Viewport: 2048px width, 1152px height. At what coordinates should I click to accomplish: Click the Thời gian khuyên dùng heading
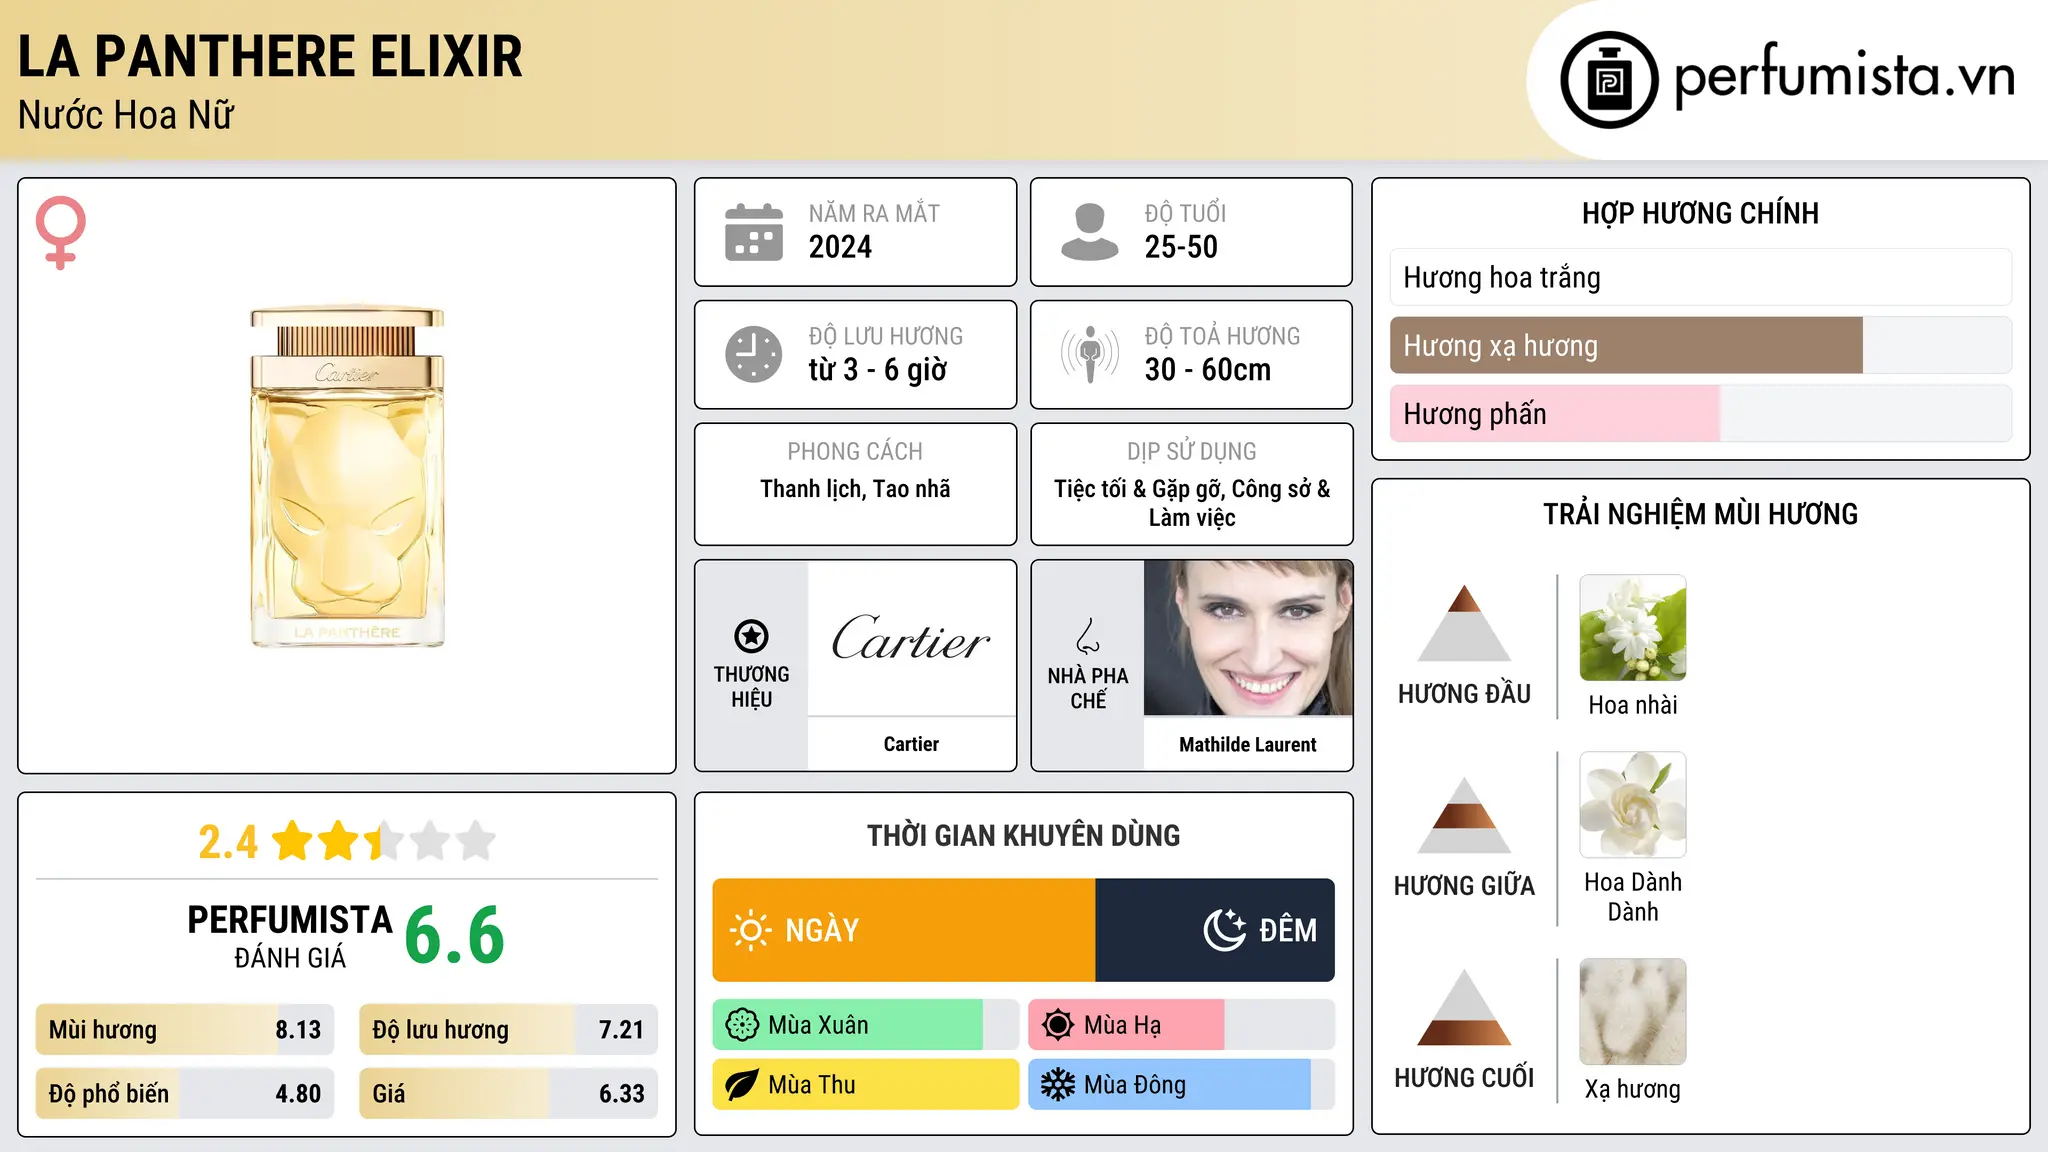point(1023,836)
